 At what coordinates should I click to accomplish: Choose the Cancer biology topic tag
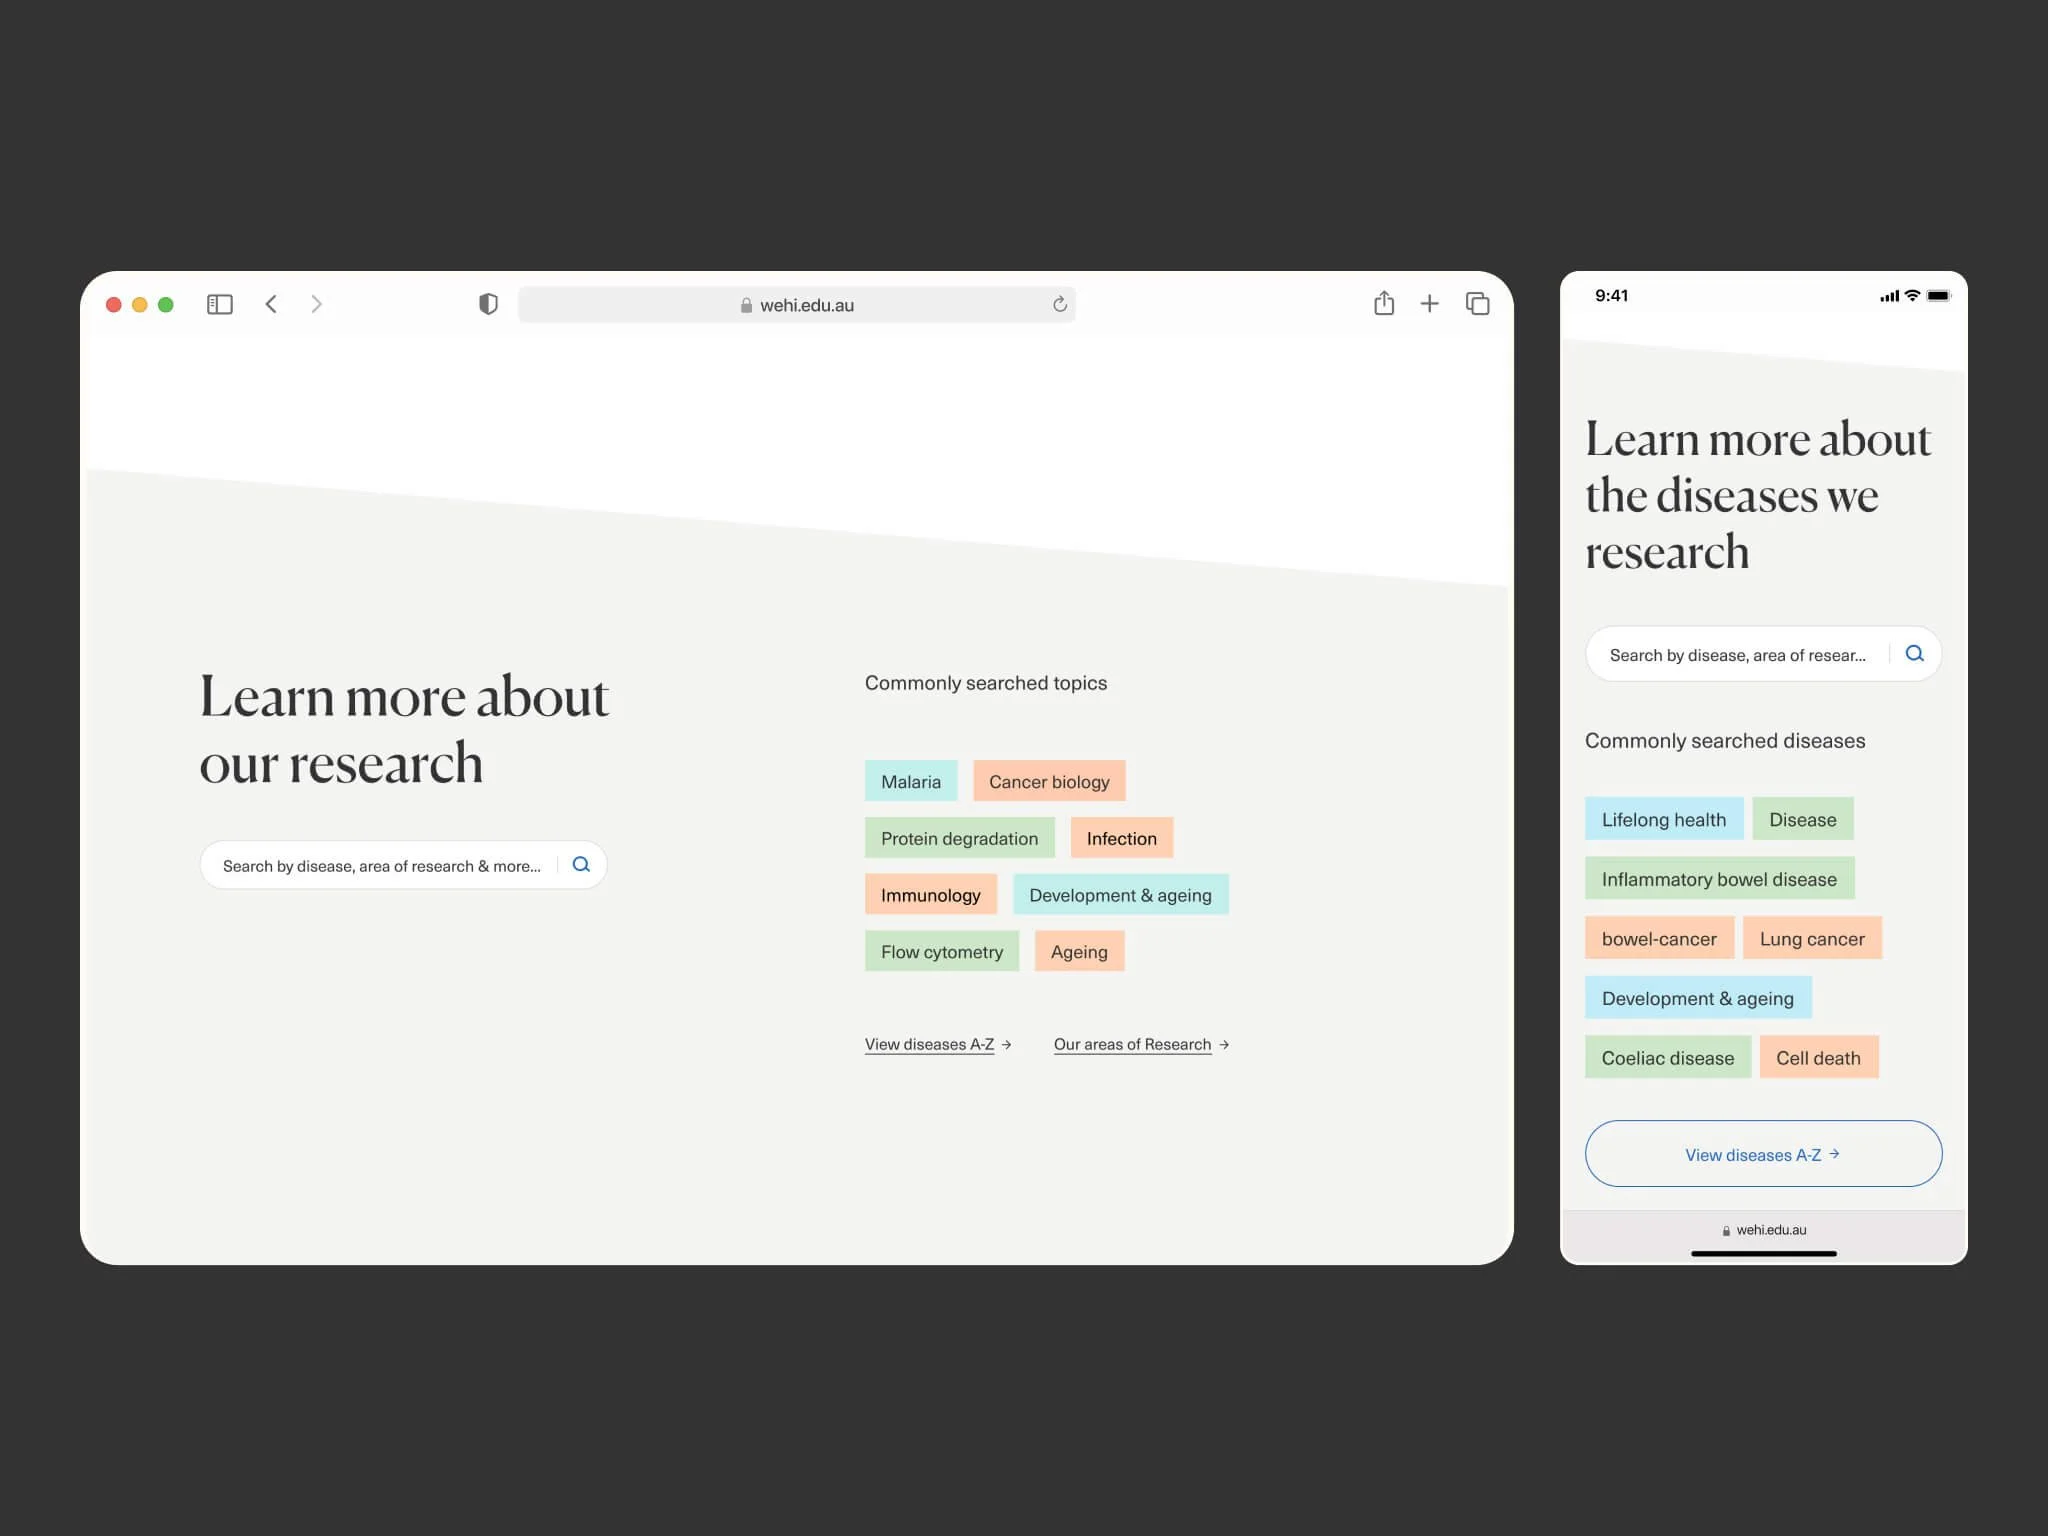click(1048, 782)
